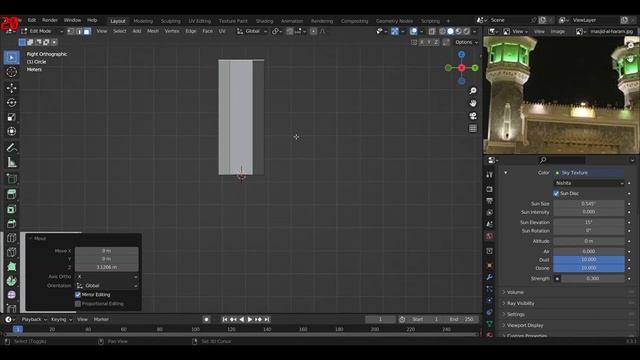Open the Options dropdown in viewport
Image resolution: width=640 pixels, height=360 pixels.
click(466, 42)
